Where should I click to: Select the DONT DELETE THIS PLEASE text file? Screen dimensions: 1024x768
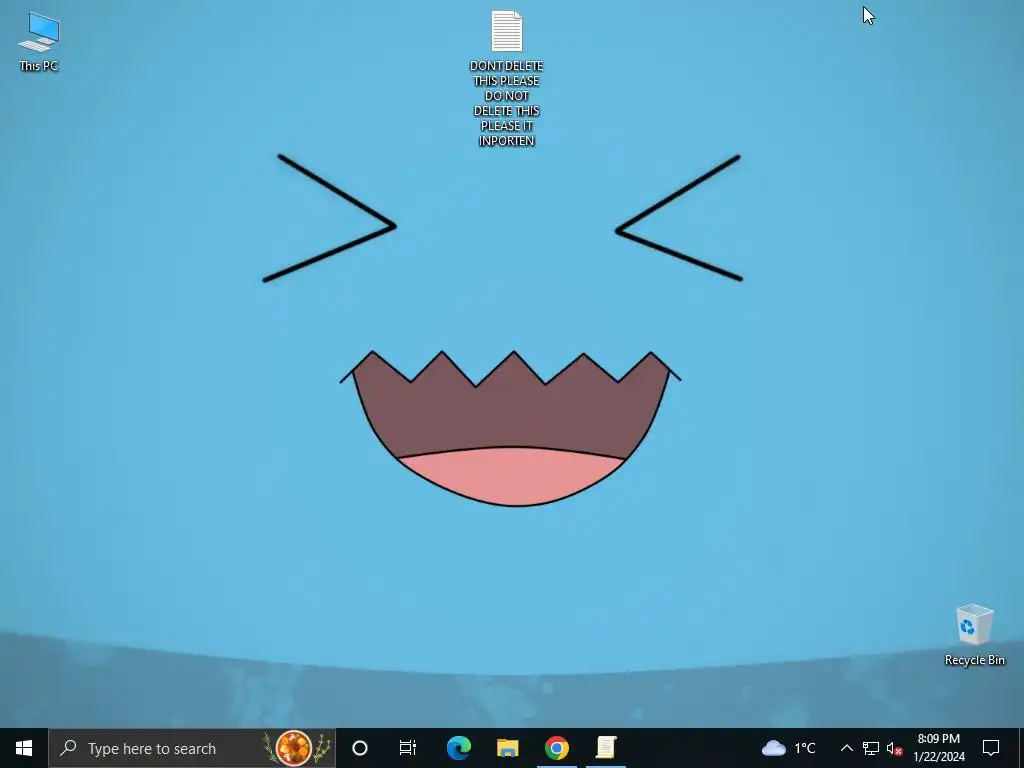pos(506,78)
